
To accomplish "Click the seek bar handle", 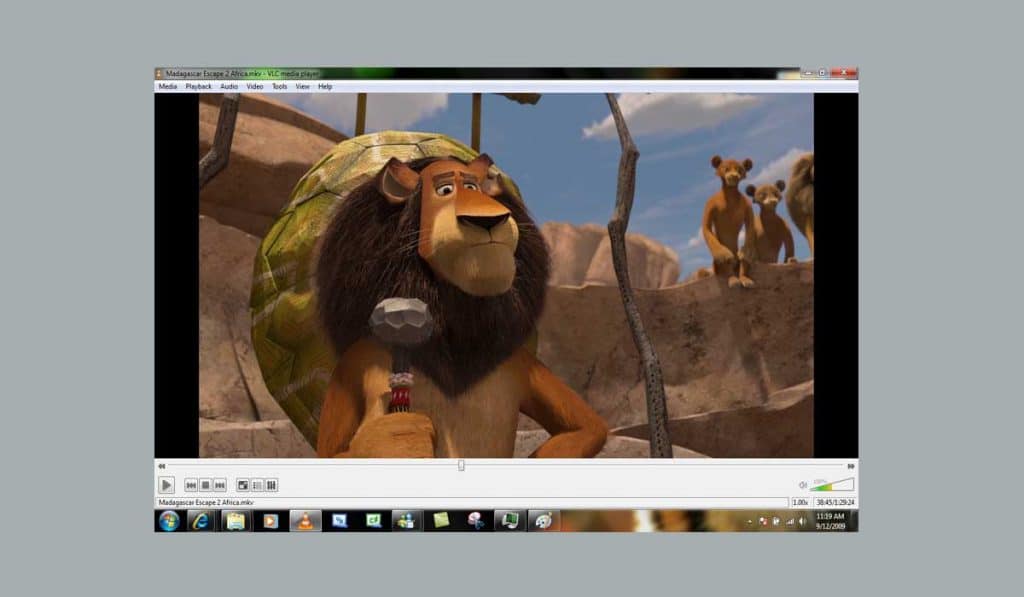I will tap(461, 466).
